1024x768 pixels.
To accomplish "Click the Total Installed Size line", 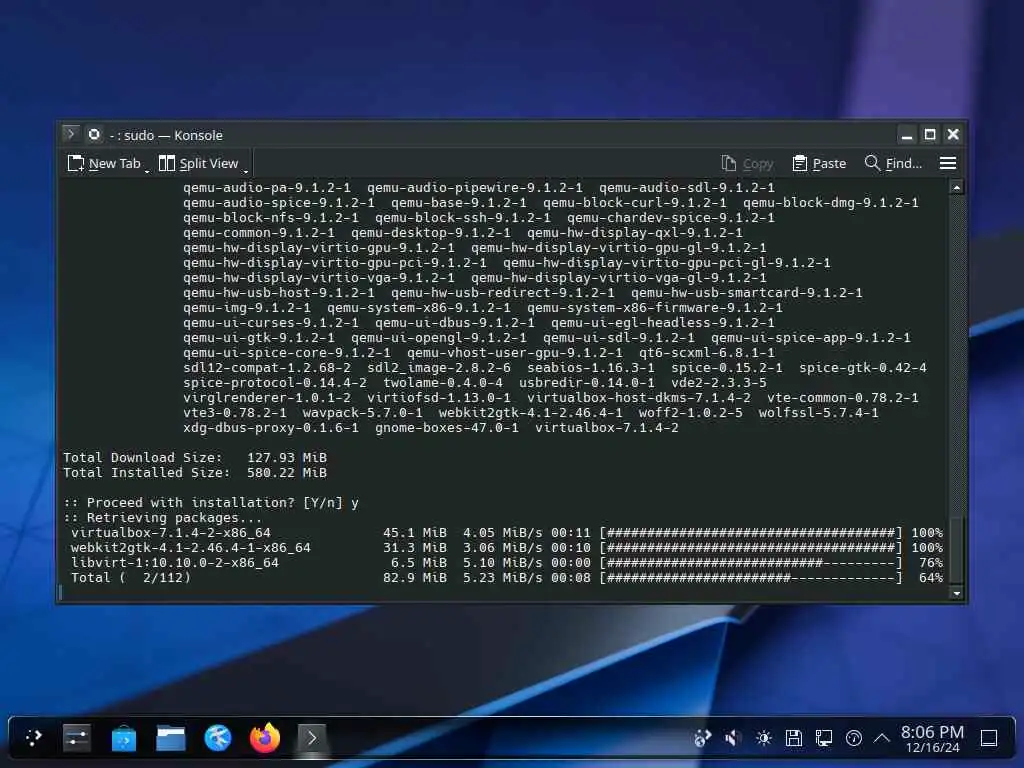I will (x=195, y=473).
